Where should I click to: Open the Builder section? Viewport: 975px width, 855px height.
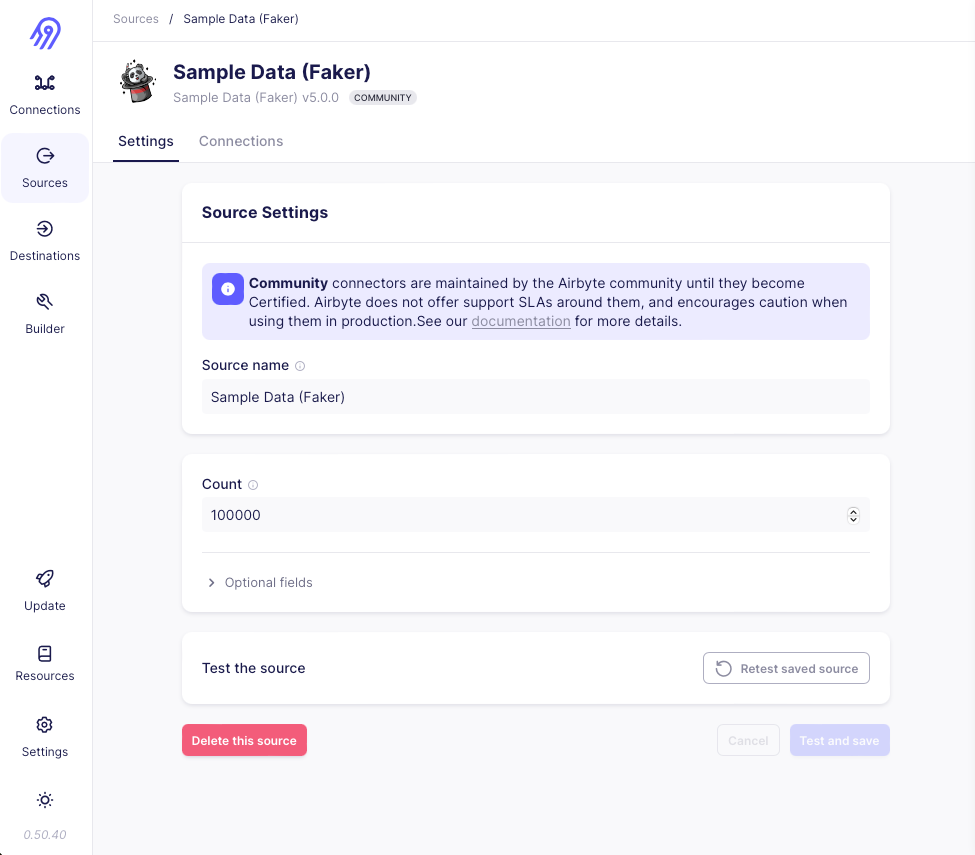pyautogui.click(x=44, y=314)
